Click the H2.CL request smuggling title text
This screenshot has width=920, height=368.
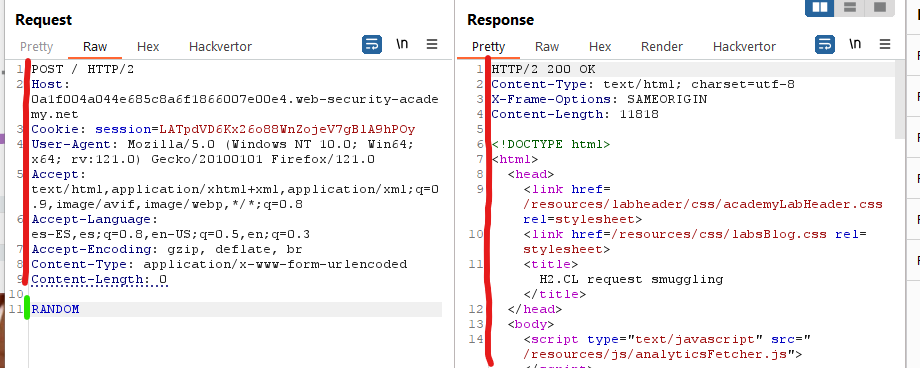631,279
